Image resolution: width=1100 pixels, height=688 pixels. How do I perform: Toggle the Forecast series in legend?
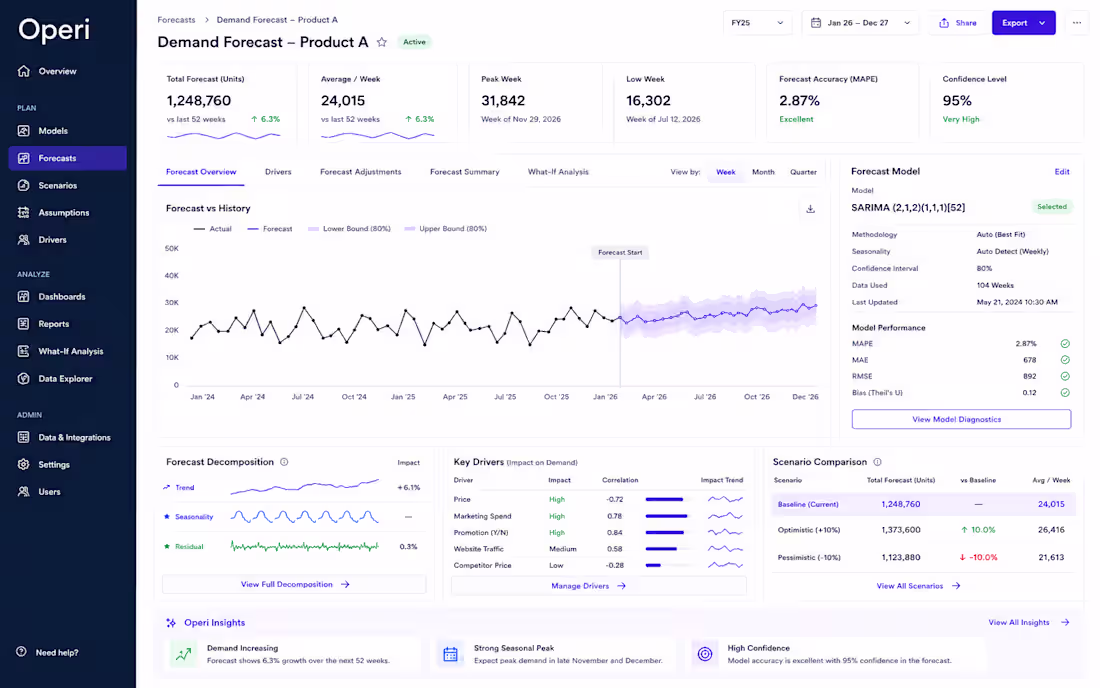click(270, 229)
